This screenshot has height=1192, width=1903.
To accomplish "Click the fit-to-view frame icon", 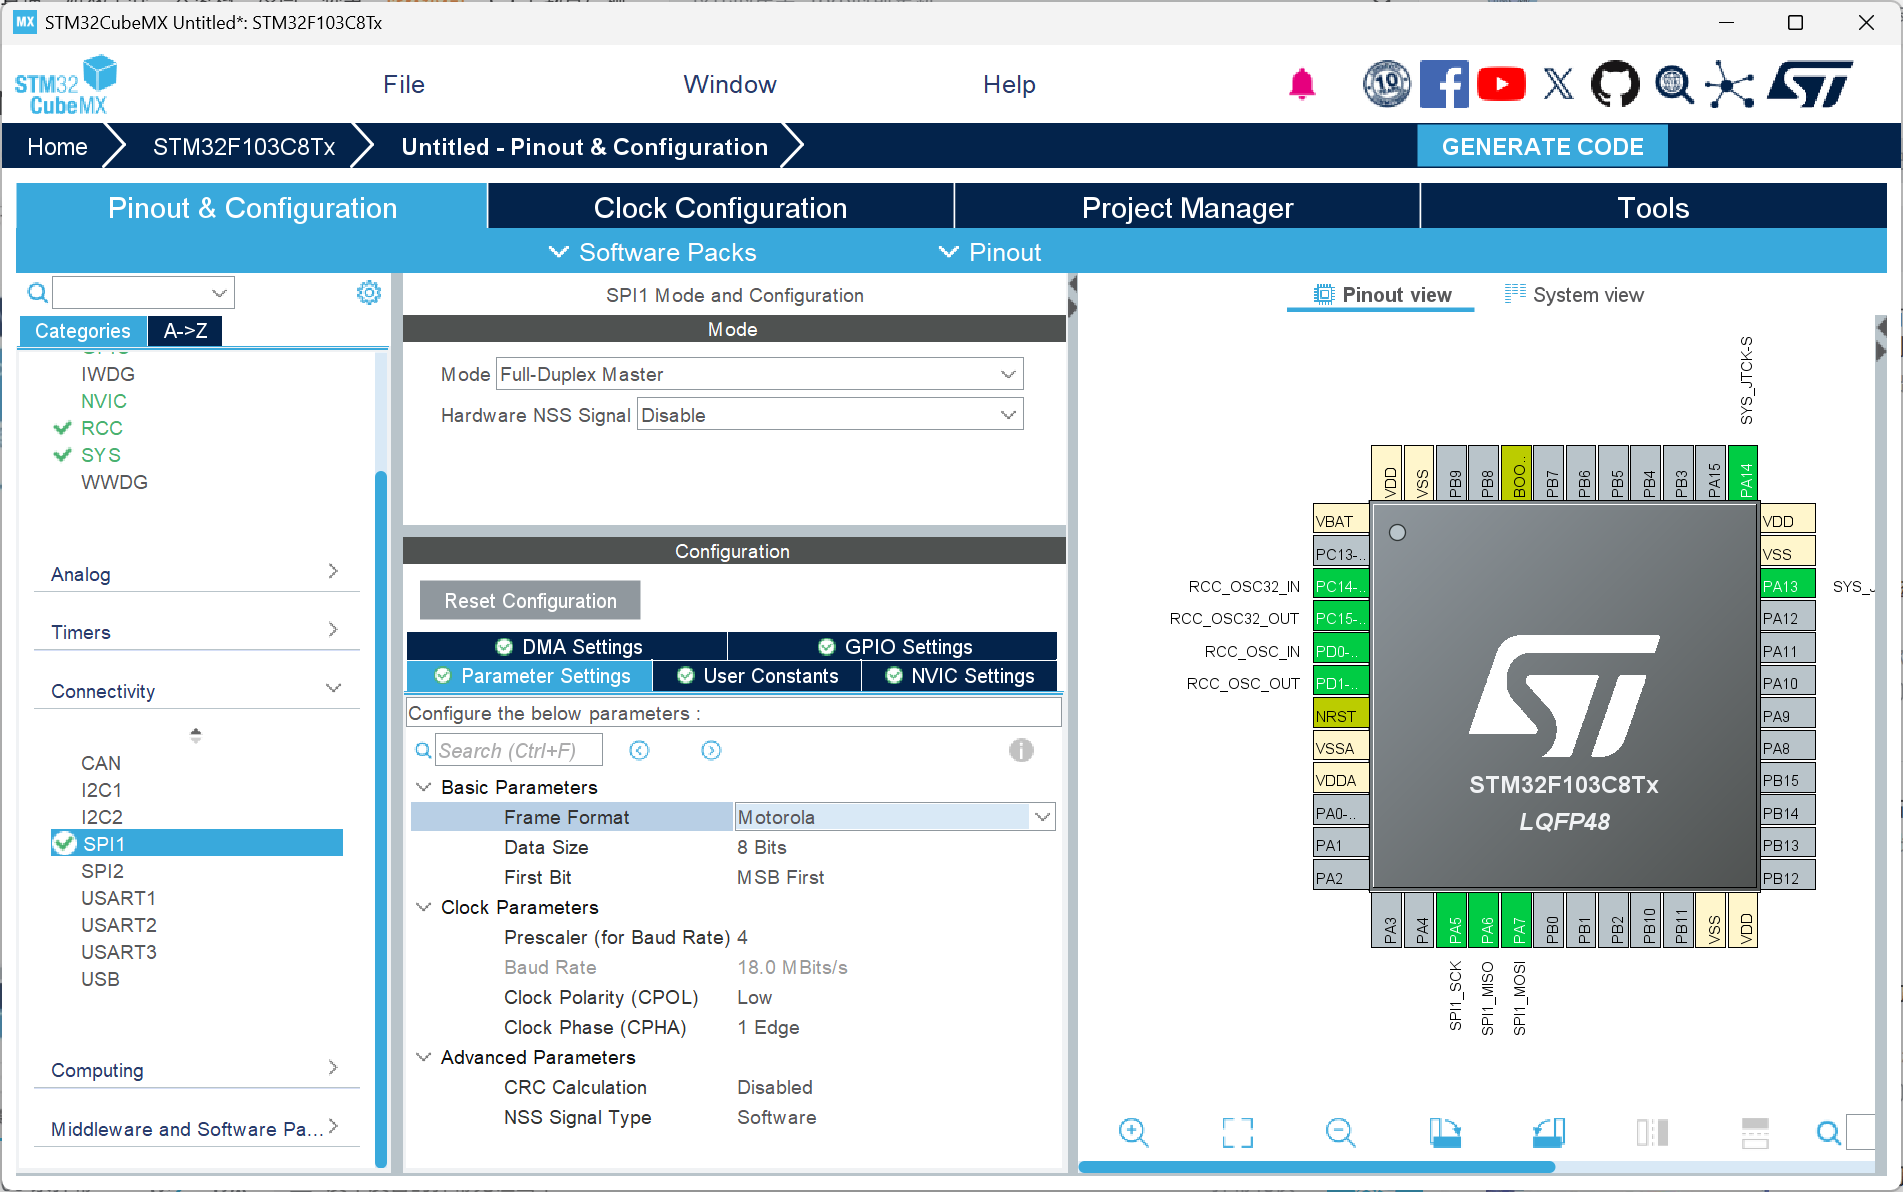I will [x=1237, y=1132].
